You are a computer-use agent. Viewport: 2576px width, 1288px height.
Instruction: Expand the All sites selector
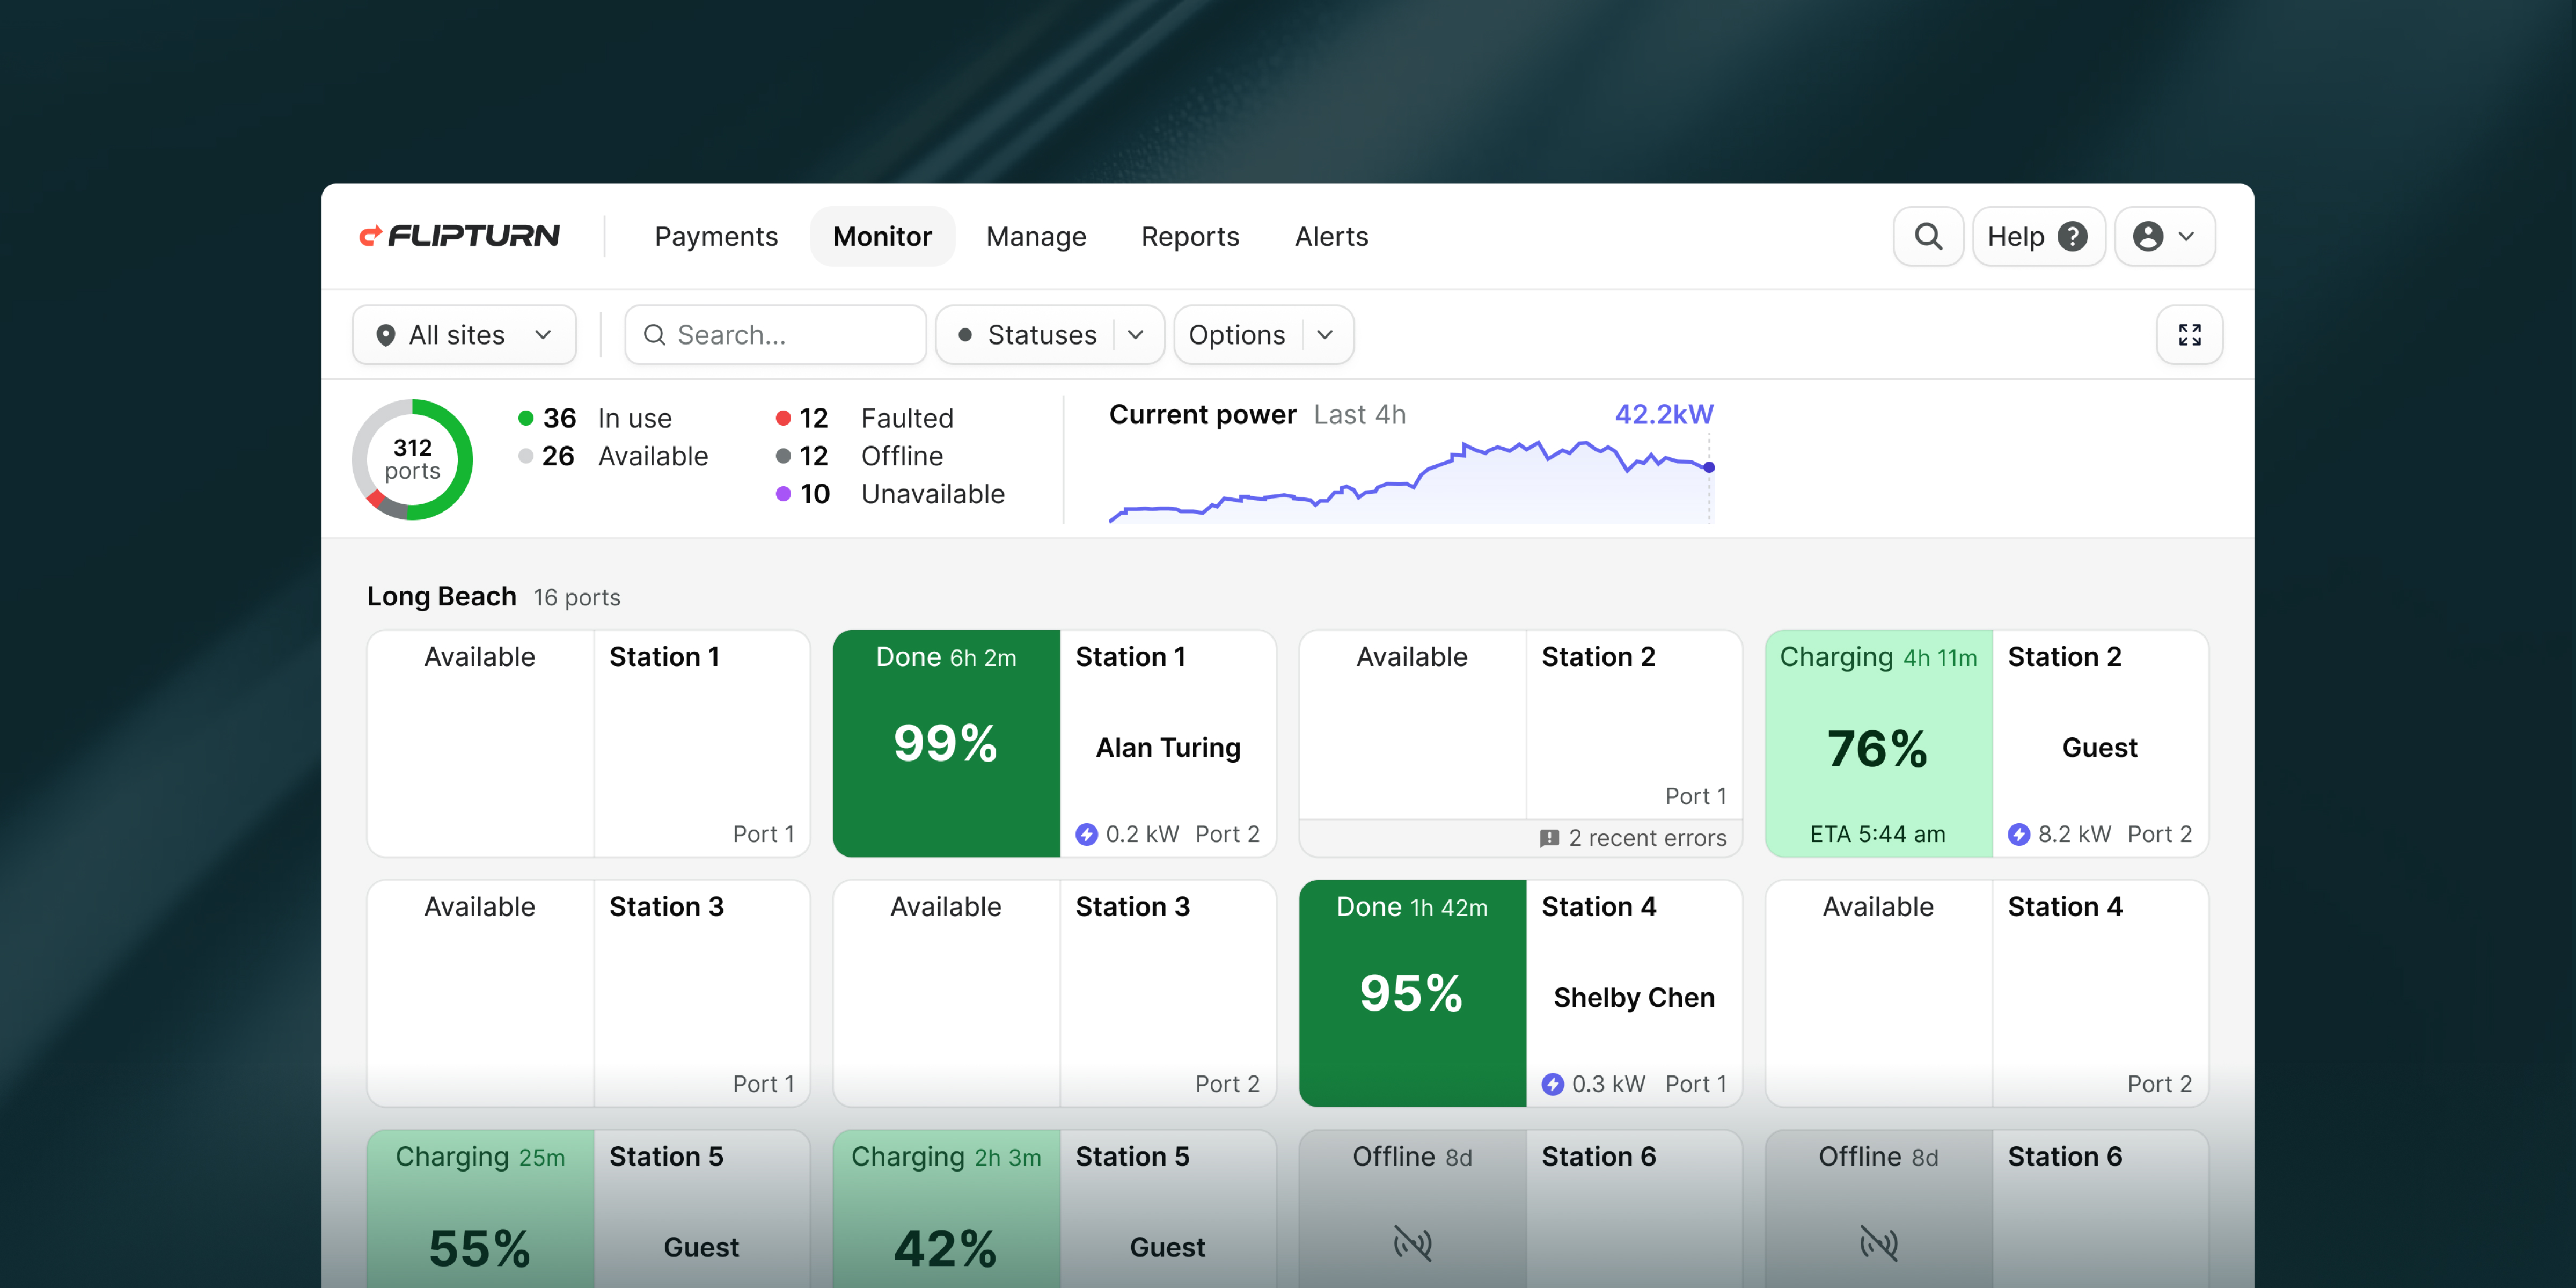[x=464, y=335]
